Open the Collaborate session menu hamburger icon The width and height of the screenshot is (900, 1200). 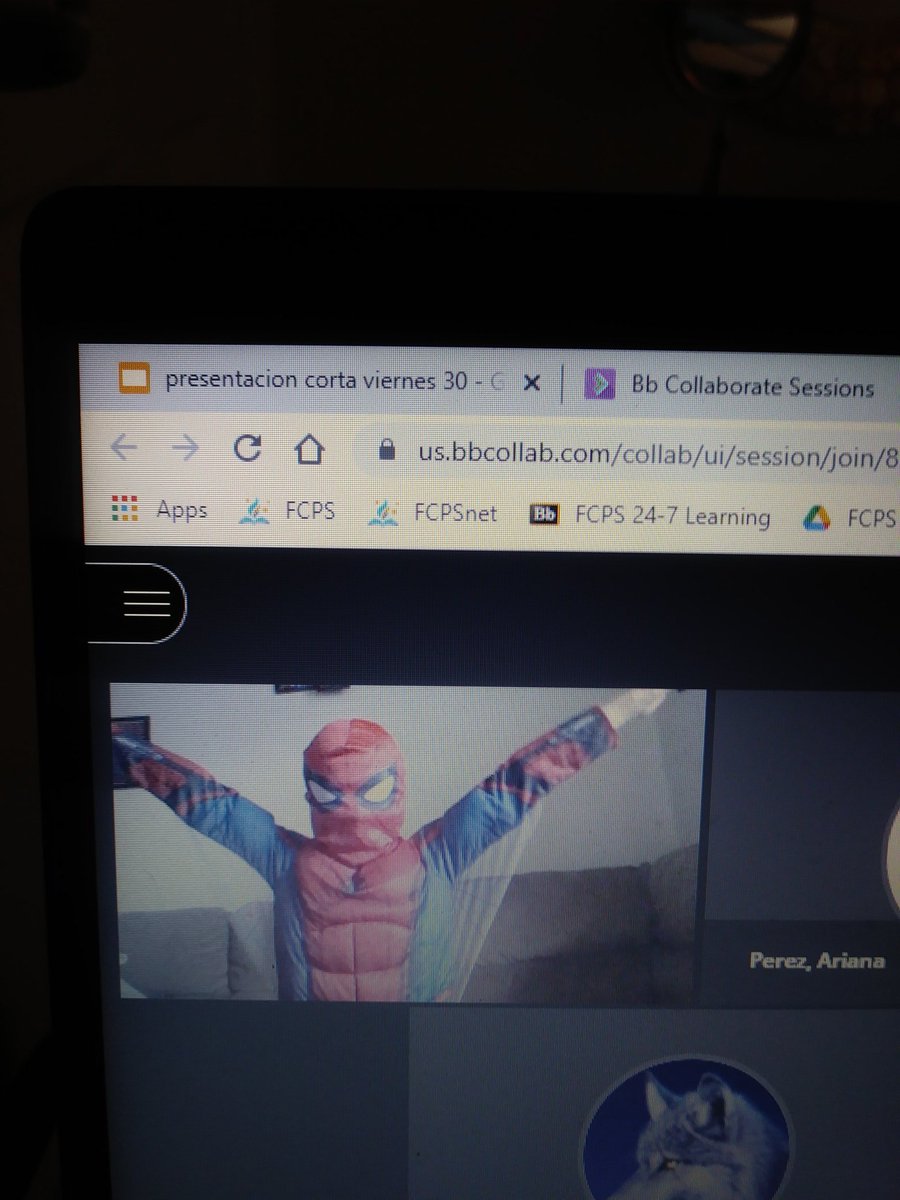146,603
